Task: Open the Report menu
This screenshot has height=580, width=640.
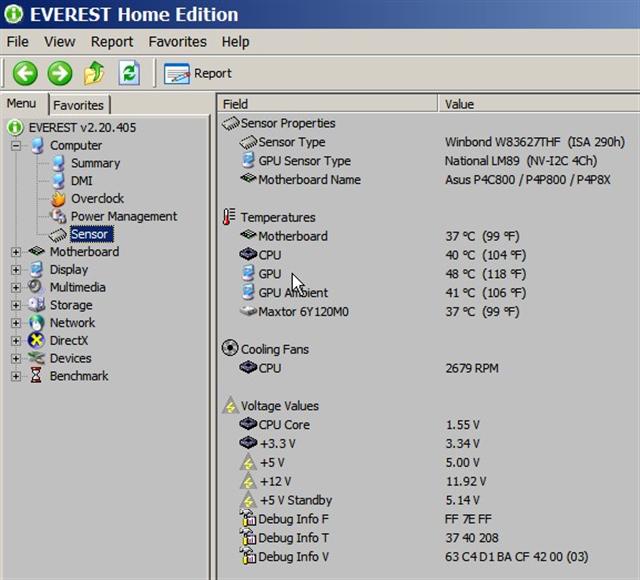Action: coord(112,42)
